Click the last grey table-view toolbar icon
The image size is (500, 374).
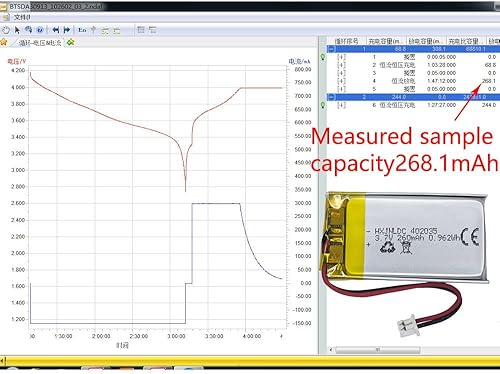point(152,30)
